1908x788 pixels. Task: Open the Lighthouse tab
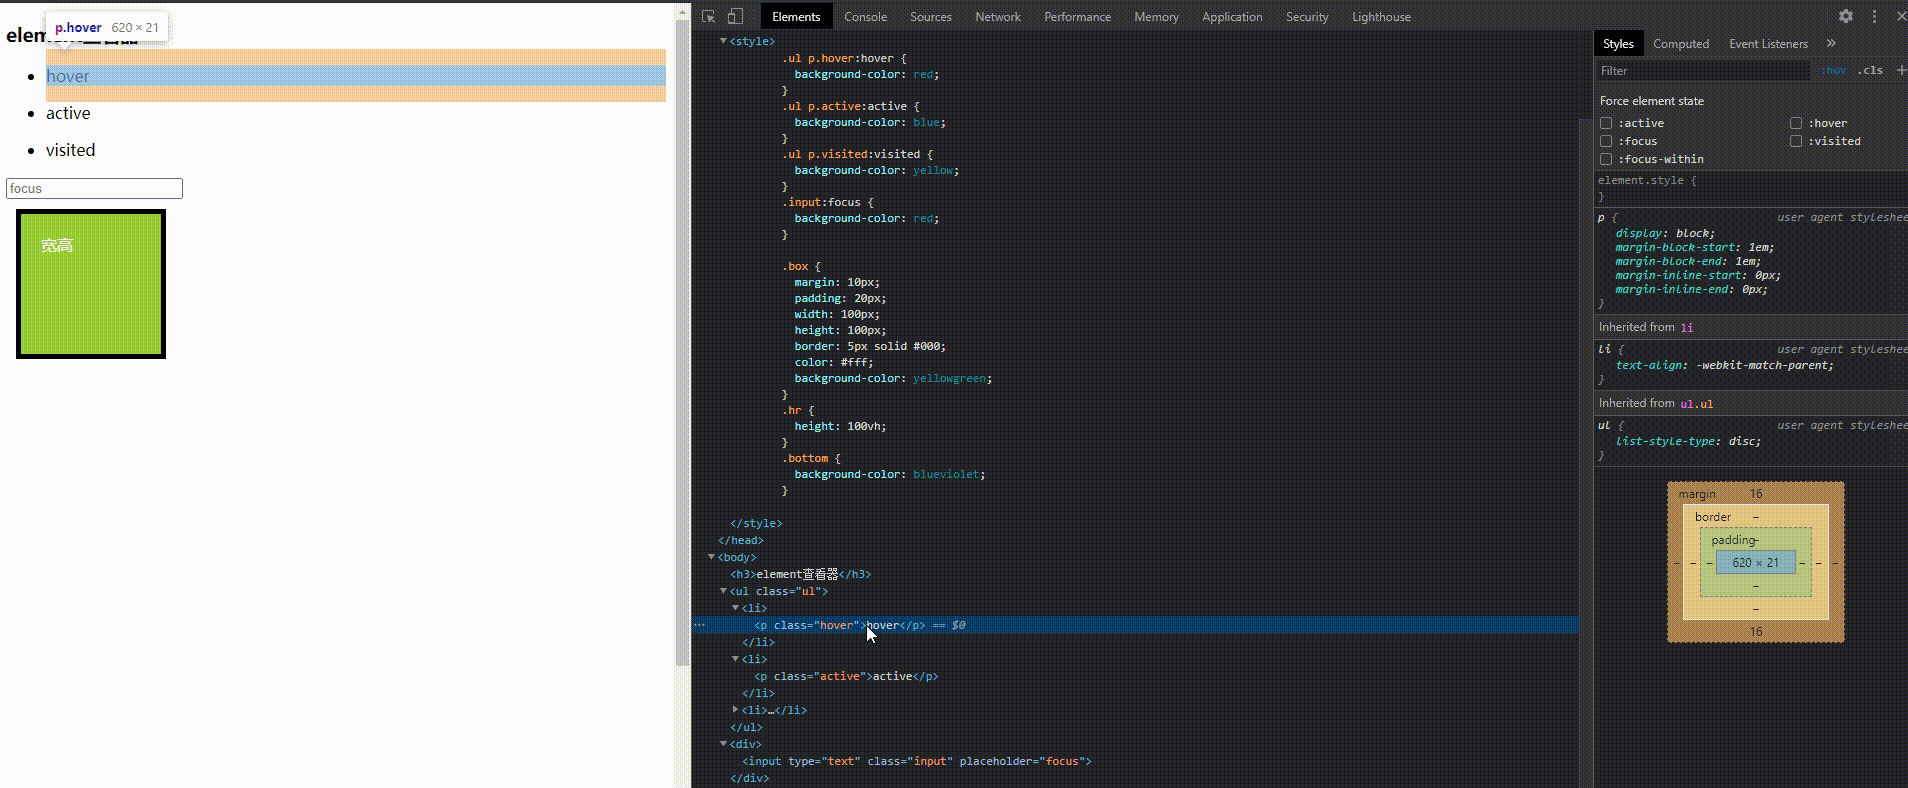point(1381,17)
